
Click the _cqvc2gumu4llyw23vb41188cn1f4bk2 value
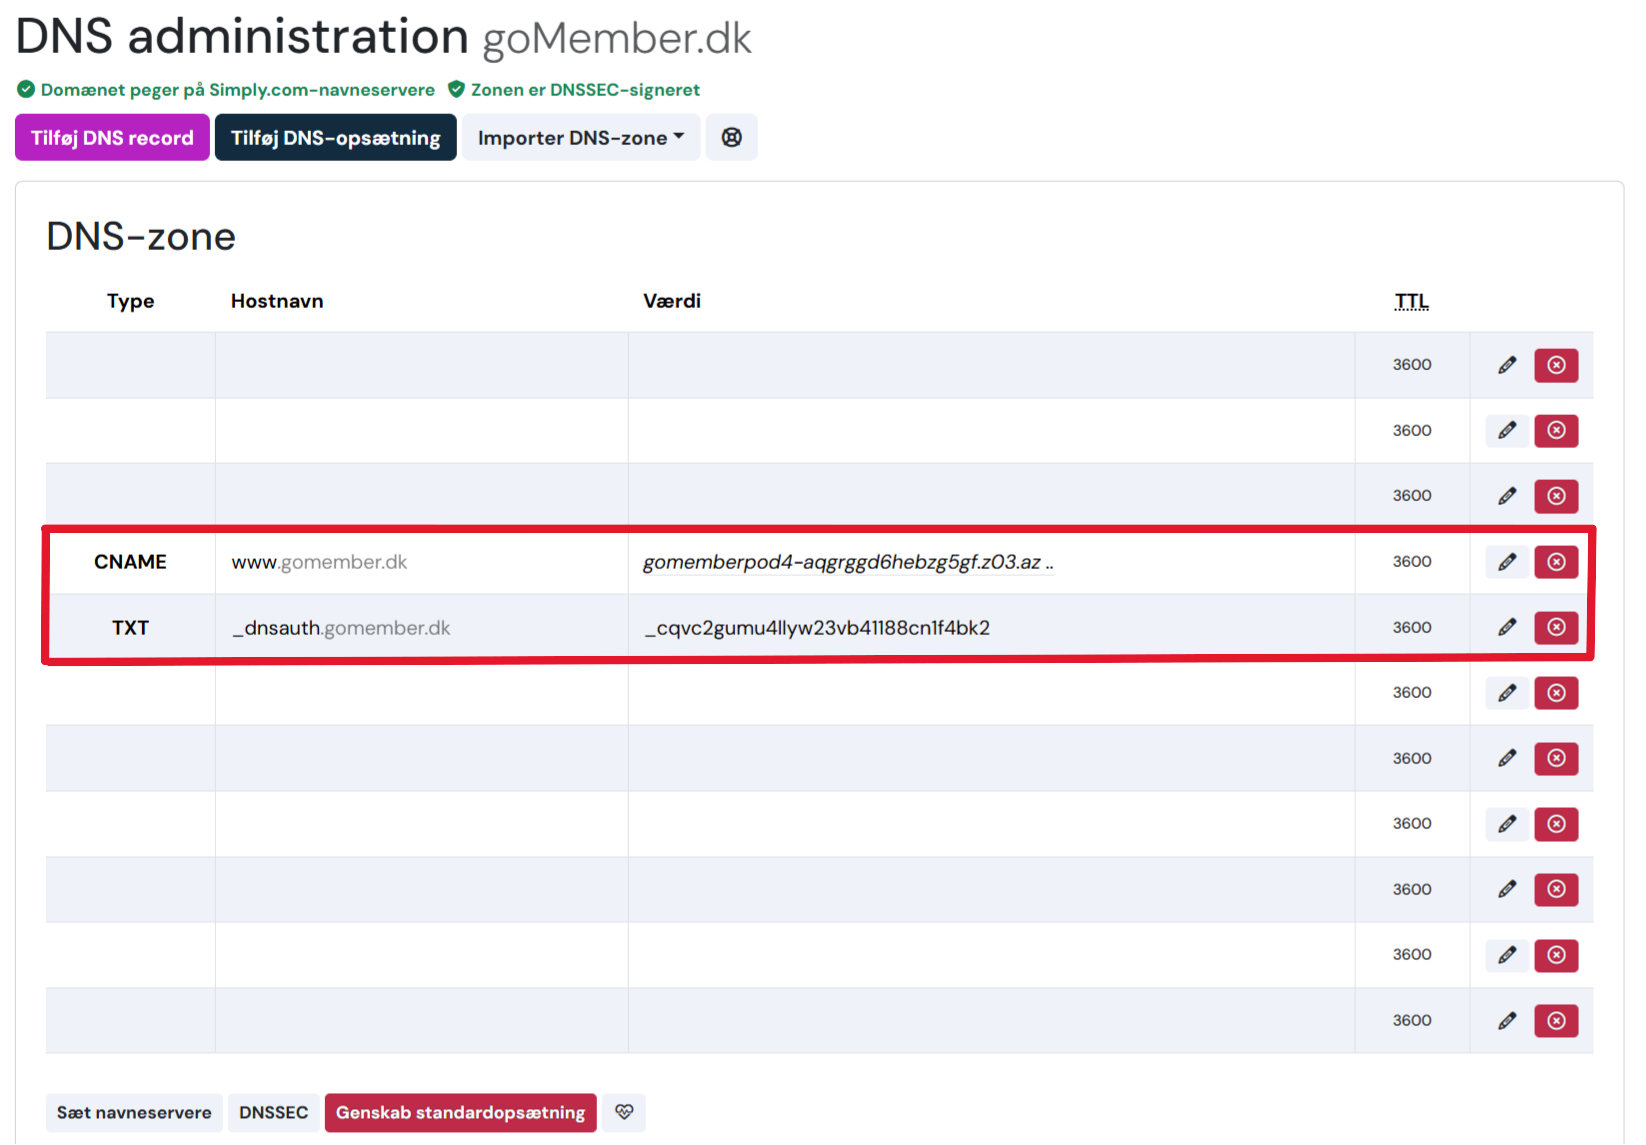(x=817, y=628)
